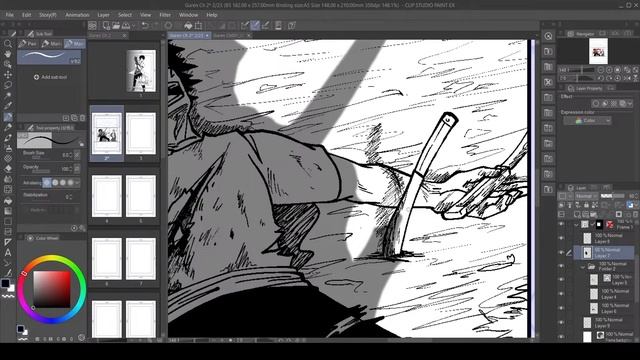Select the Zoom magnifier tool
The image size is (640, 360).
click(x=8, y=43)
